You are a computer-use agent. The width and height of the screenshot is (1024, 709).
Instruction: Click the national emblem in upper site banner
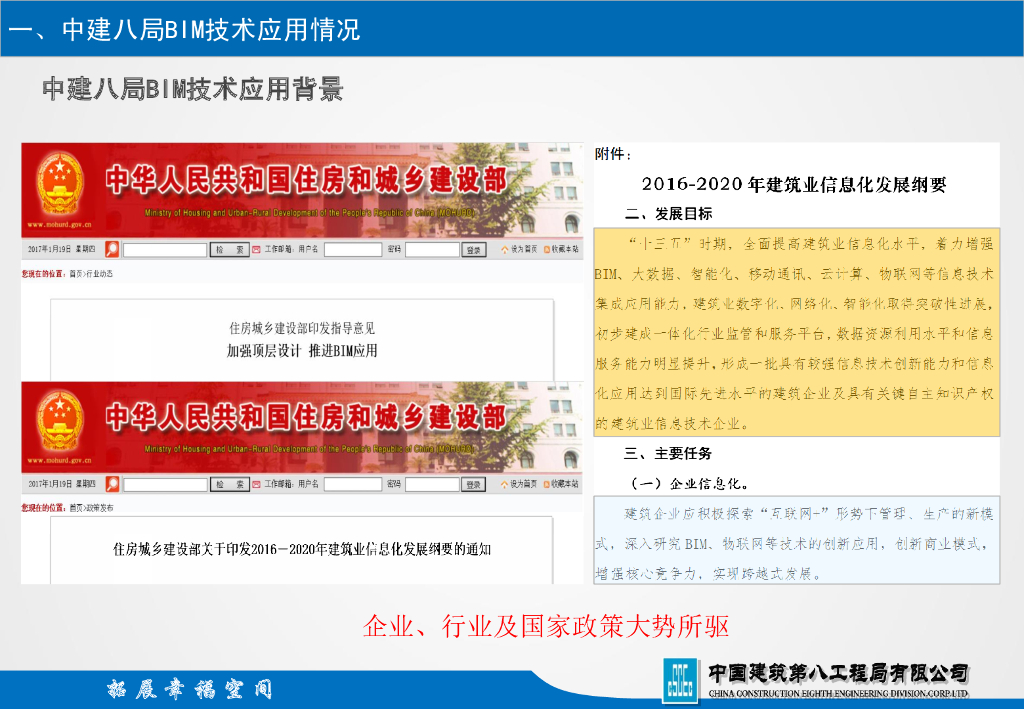[60, 183]
